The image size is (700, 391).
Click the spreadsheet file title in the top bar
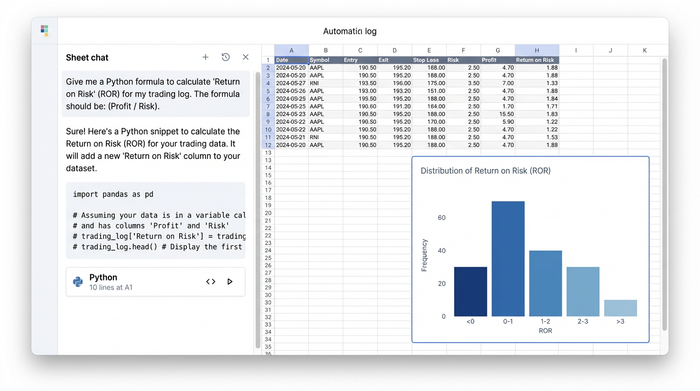(x=350, y=31)
